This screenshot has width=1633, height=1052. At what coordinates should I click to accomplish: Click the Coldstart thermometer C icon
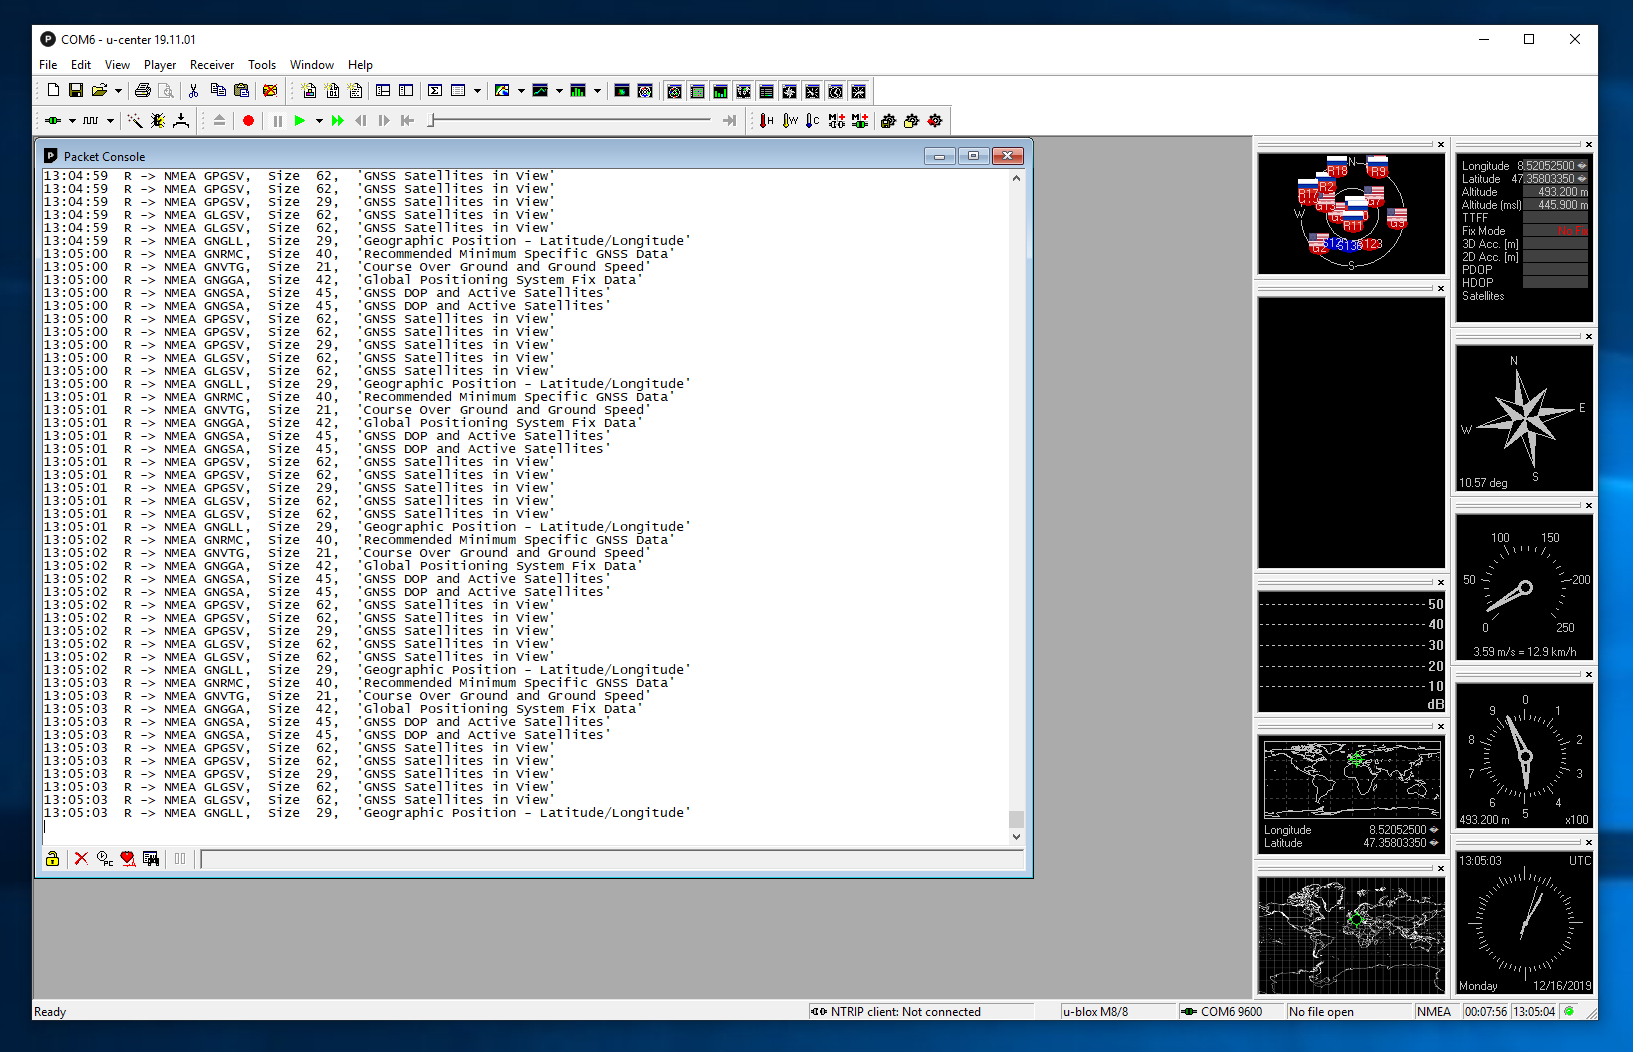(813, 121)
